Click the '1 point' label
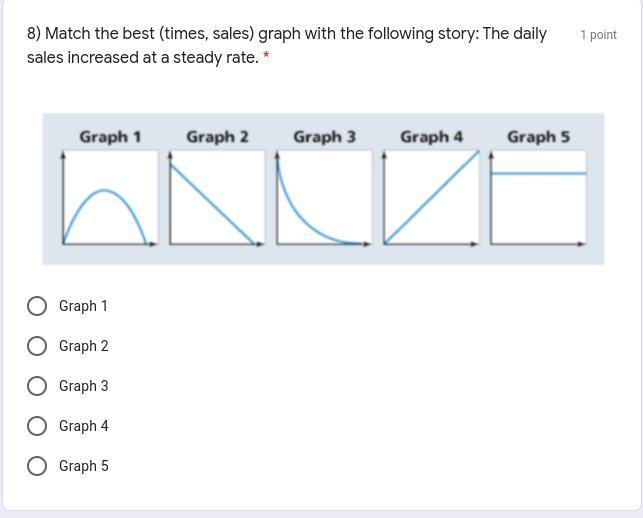 point(598,35)
